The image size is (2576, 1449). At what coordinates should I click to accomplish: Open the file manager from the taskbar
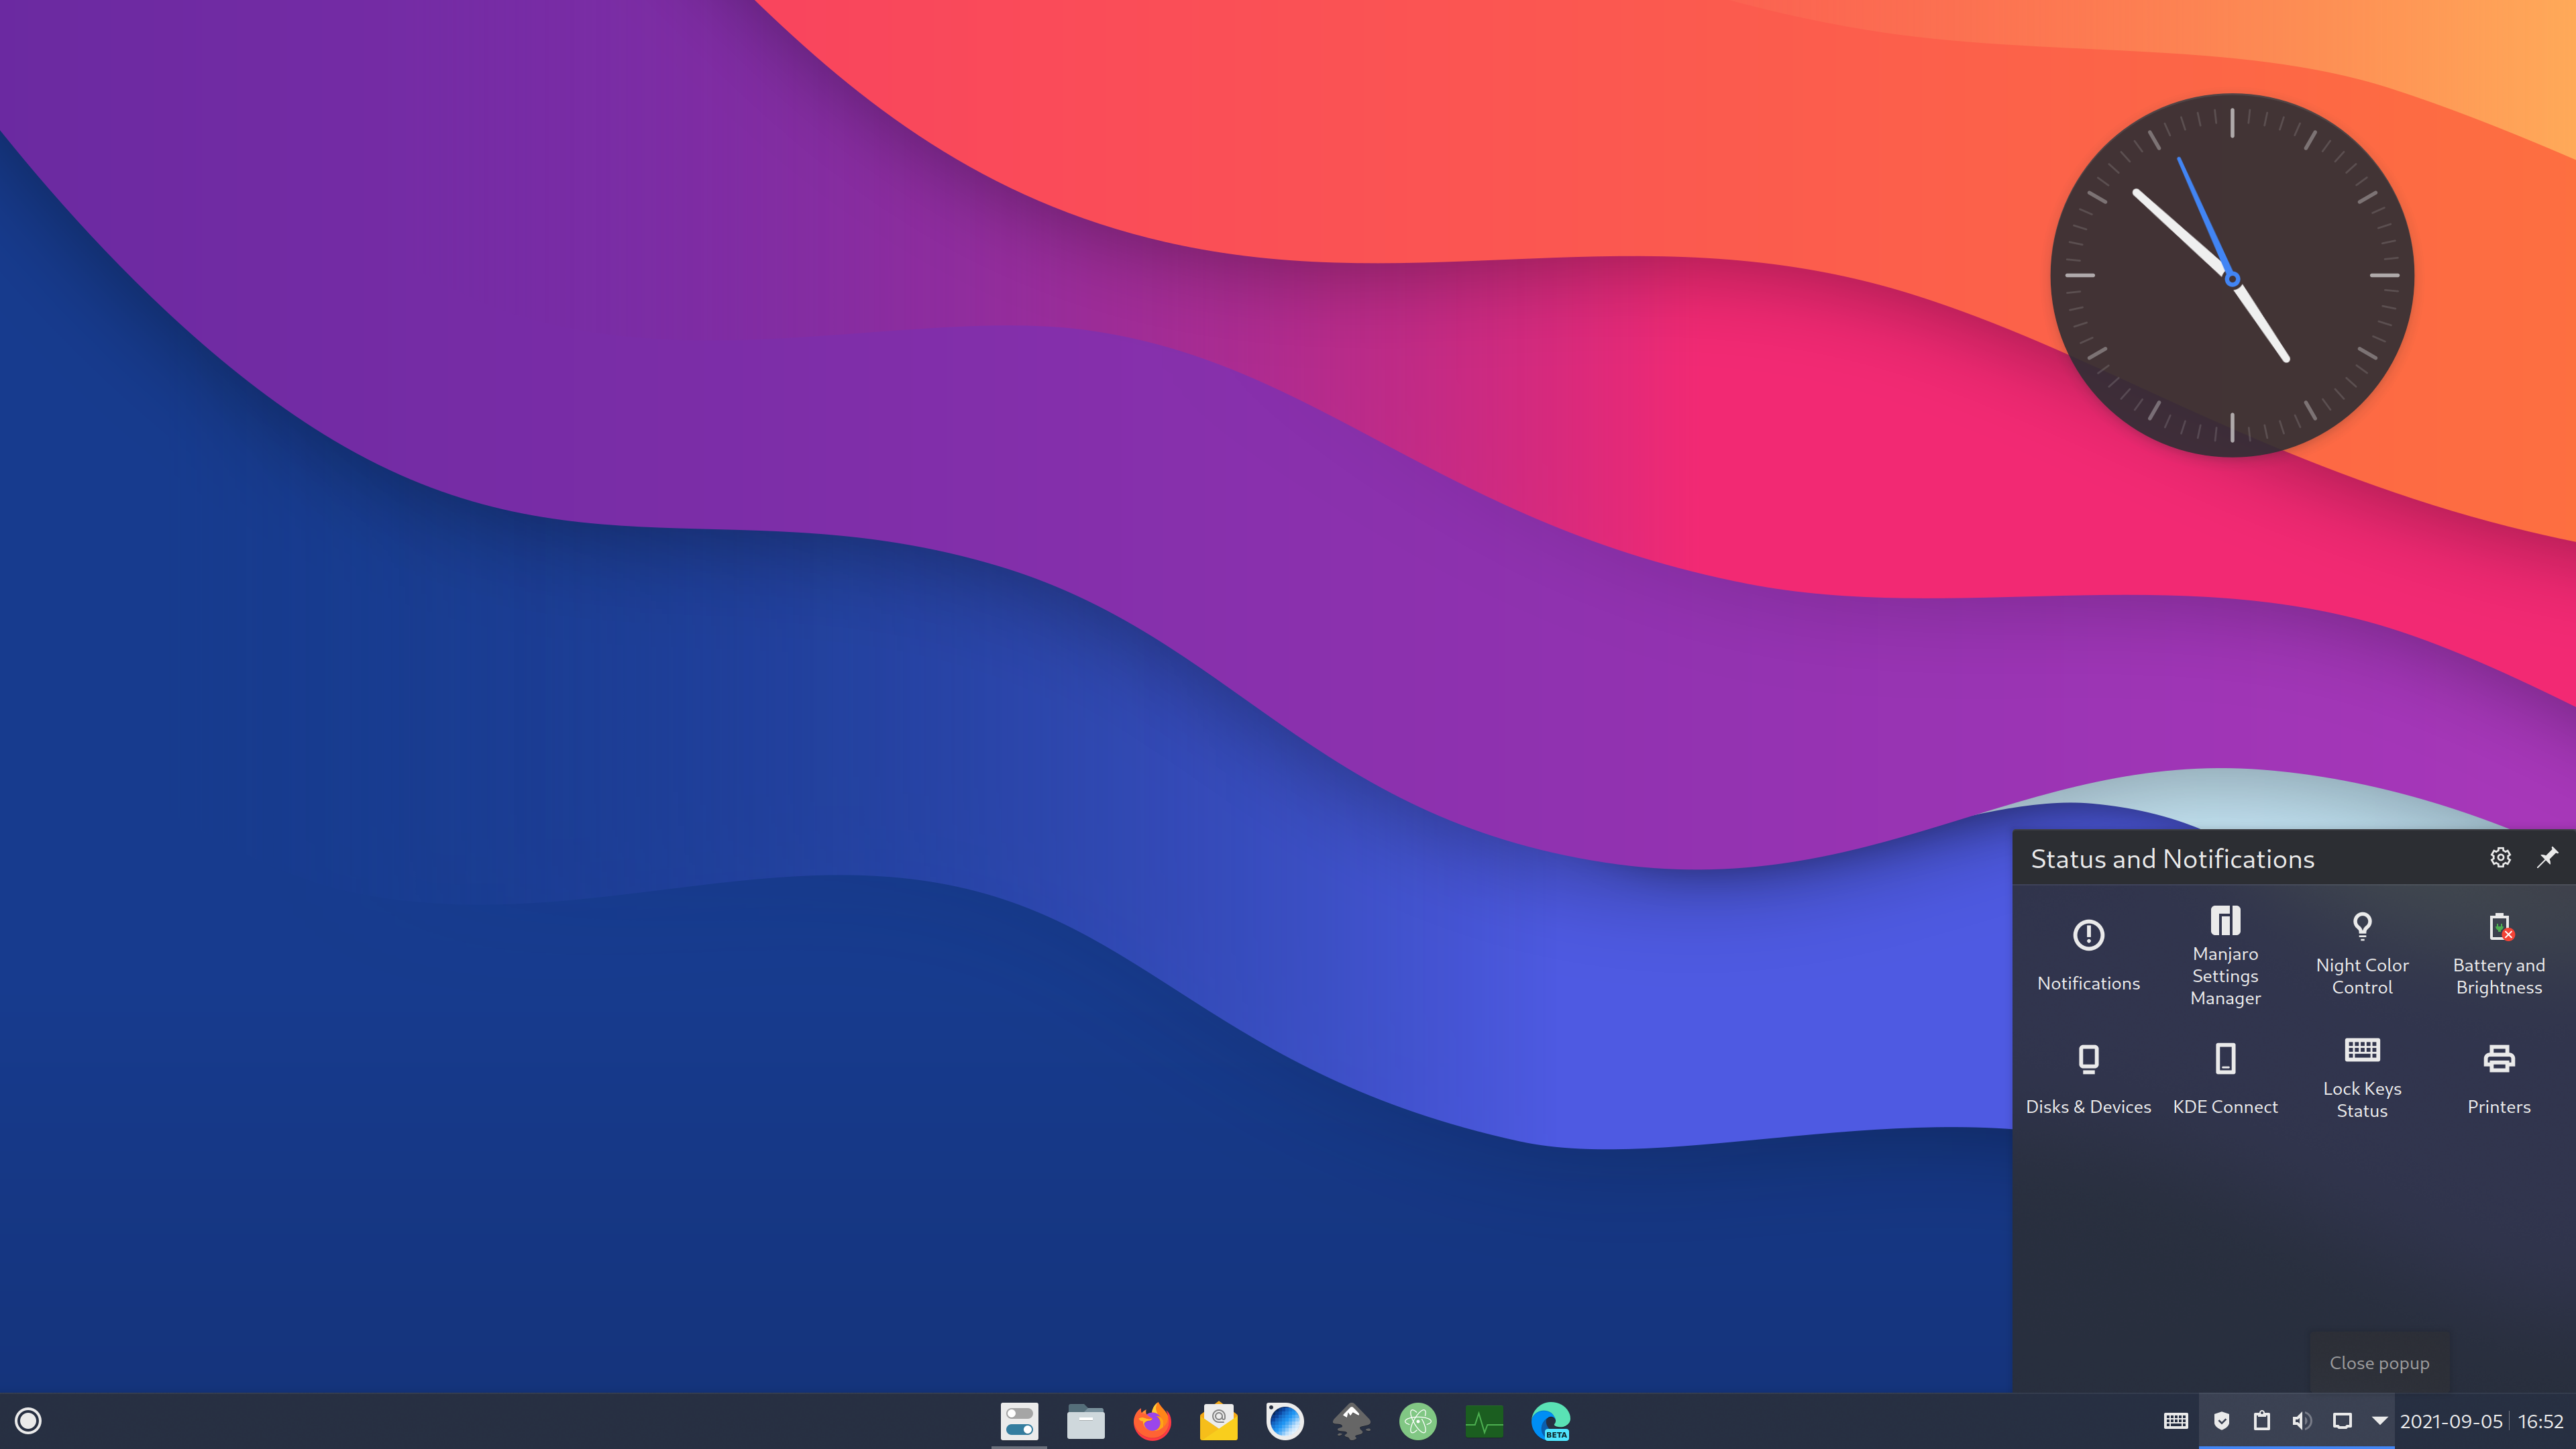click(x=1085, y=1421)
